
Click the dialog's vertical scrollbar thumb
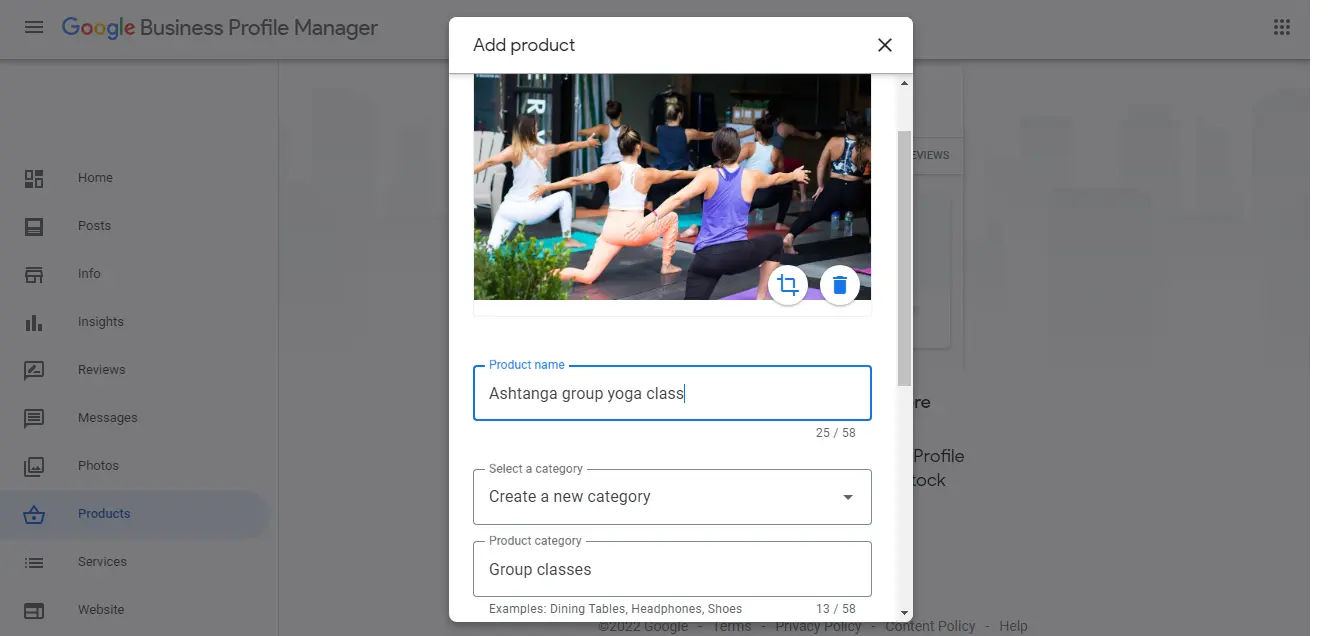tap(904, 257)
